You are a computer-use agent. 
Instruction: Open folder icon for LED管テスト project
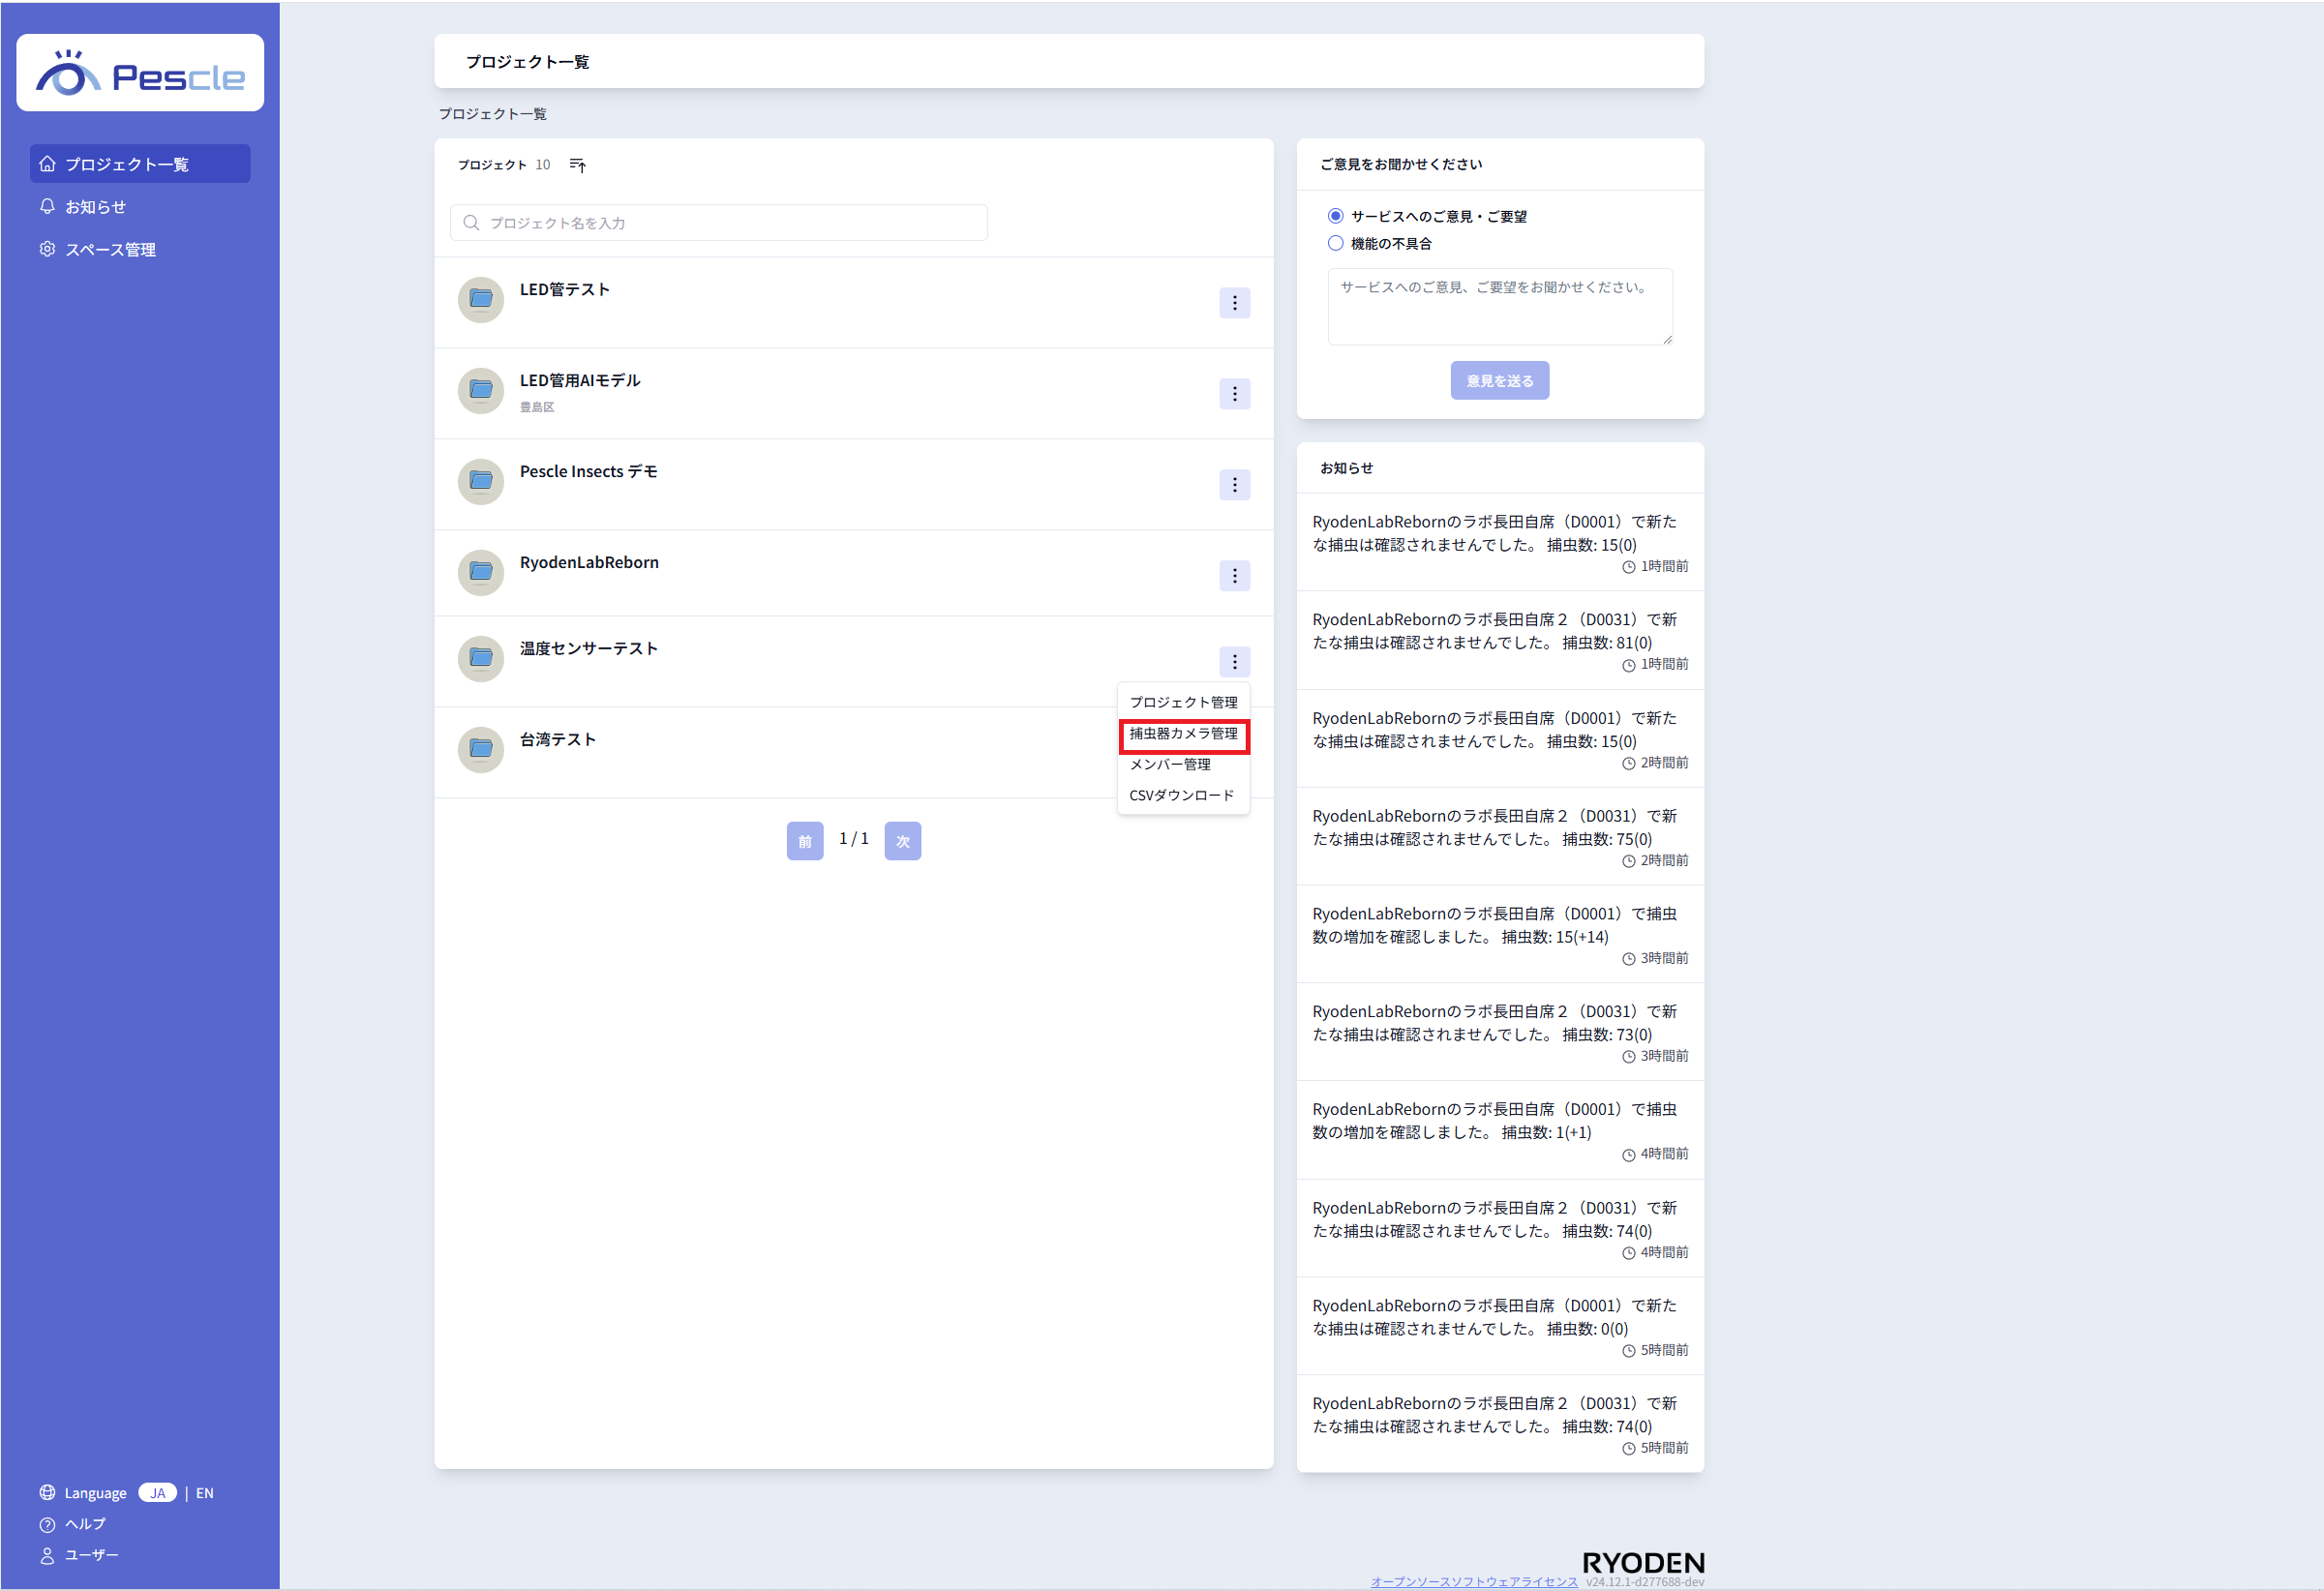coord(481,299)
